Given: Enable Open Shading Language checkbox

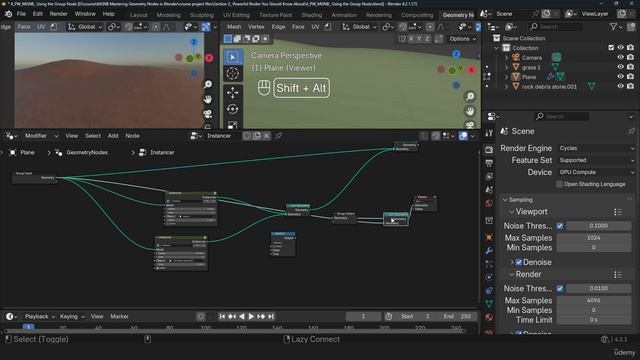Looking at the screenshot, I should (560, 184).
